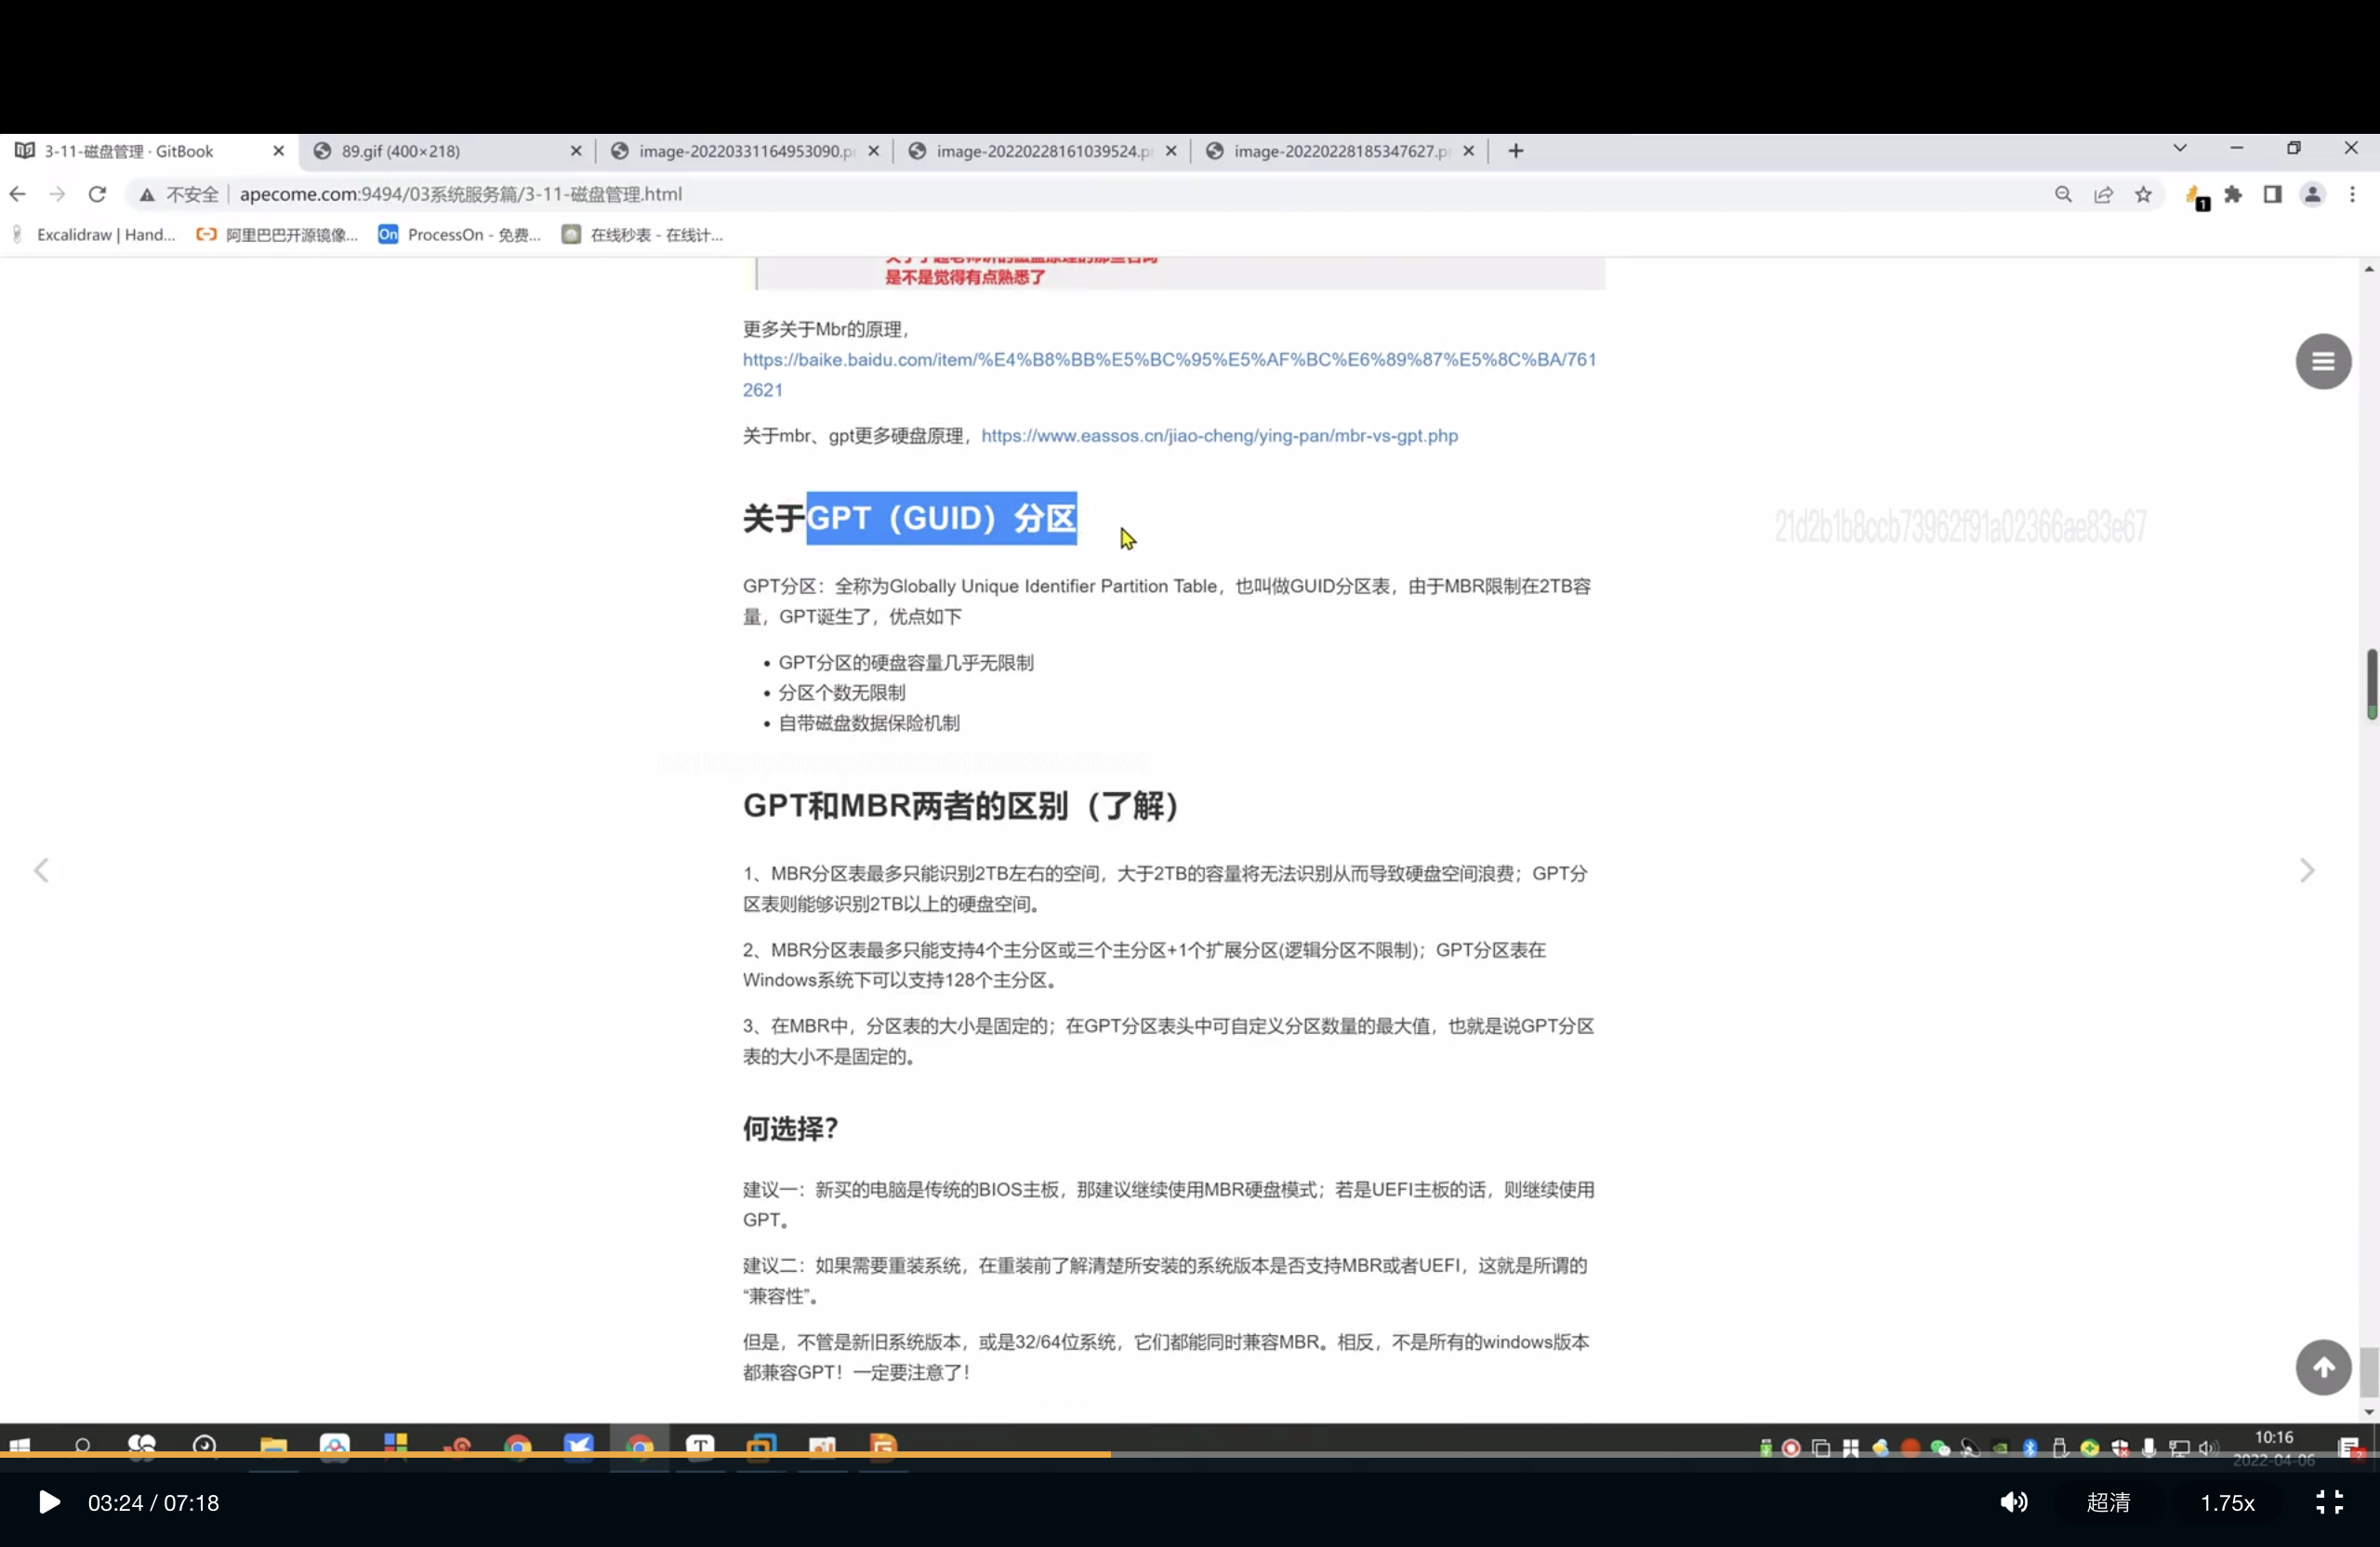
Task: Open the Chrome profile avatar icon
Action: pos(2312,194)
